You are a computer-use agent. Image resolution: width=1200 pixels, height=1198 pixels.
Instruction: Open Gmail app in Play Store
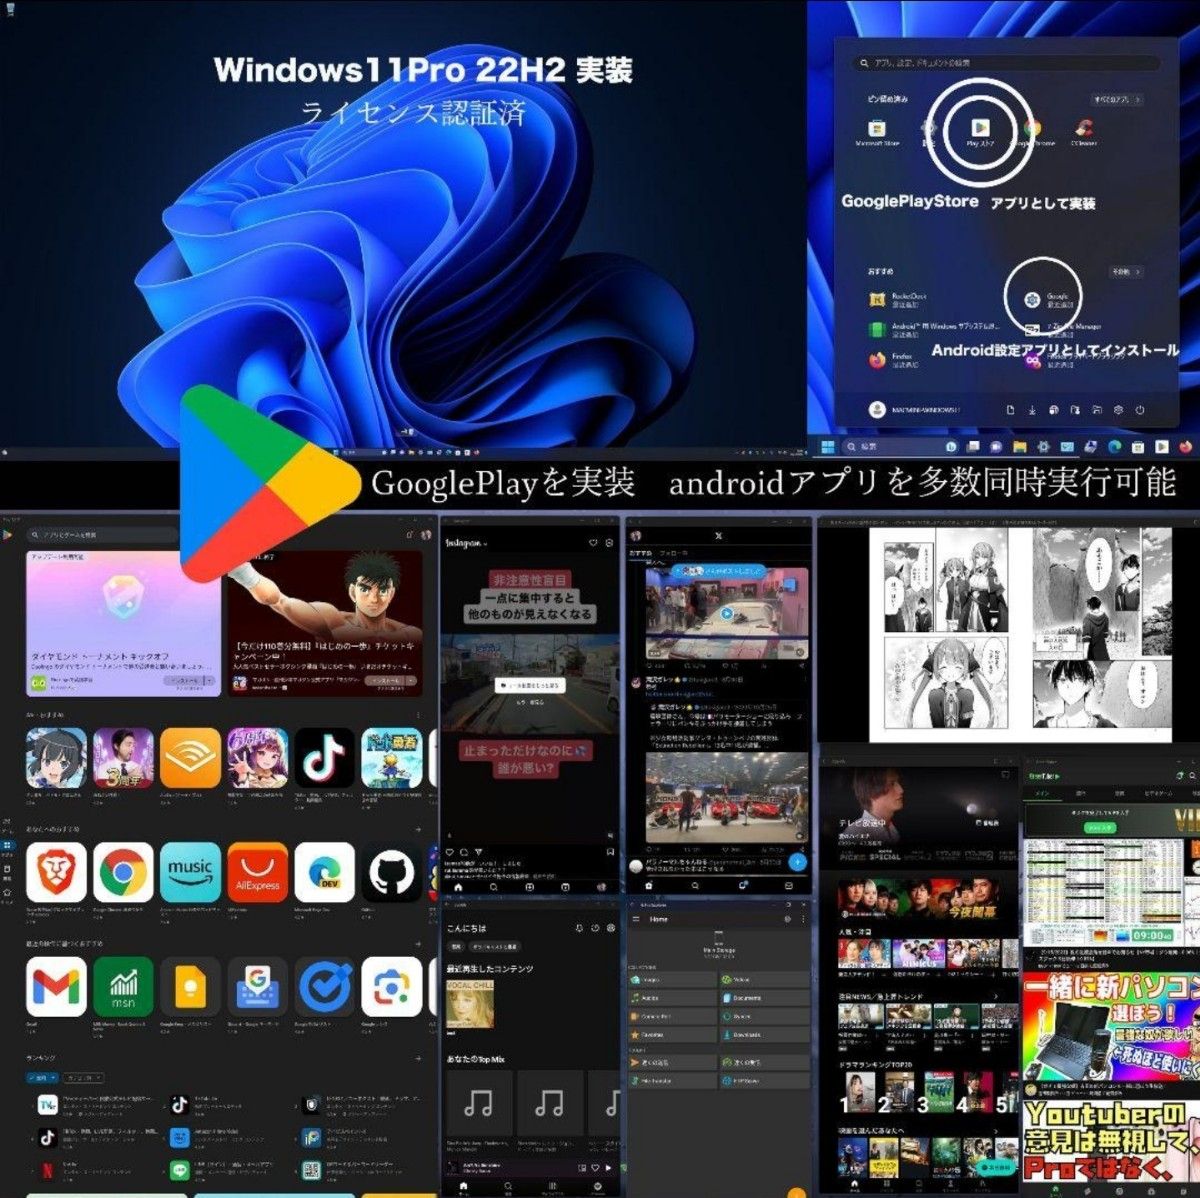(x=56, y=988)
